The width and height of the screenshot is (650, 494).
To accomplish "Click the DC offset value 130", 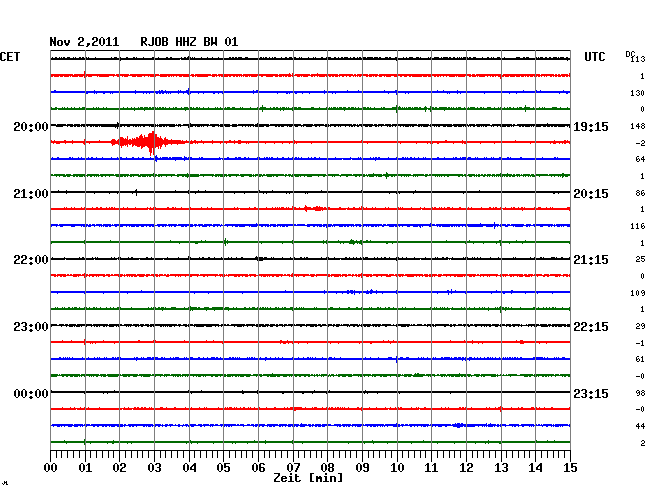I will pos(638,93).
